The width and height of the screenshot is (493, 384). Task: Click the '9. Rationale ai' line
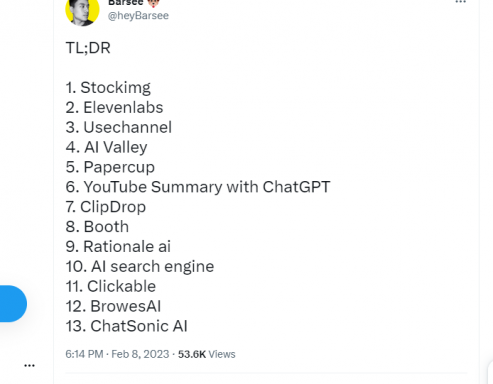pyautogui.click(x=118, y=247)
